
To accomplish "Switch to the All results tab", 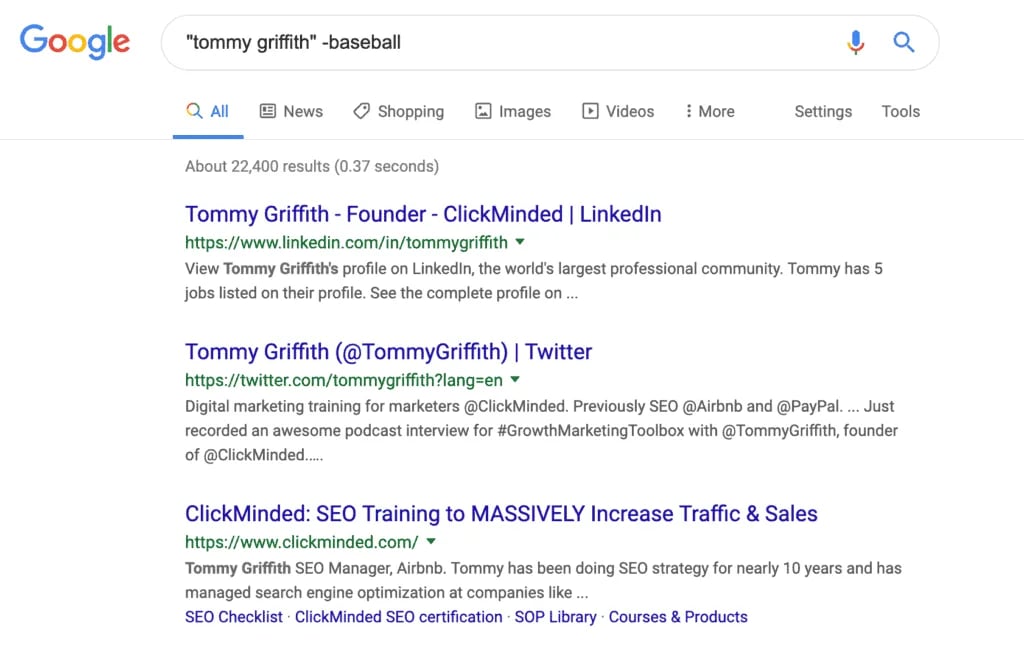I will (x=208, y=112).
